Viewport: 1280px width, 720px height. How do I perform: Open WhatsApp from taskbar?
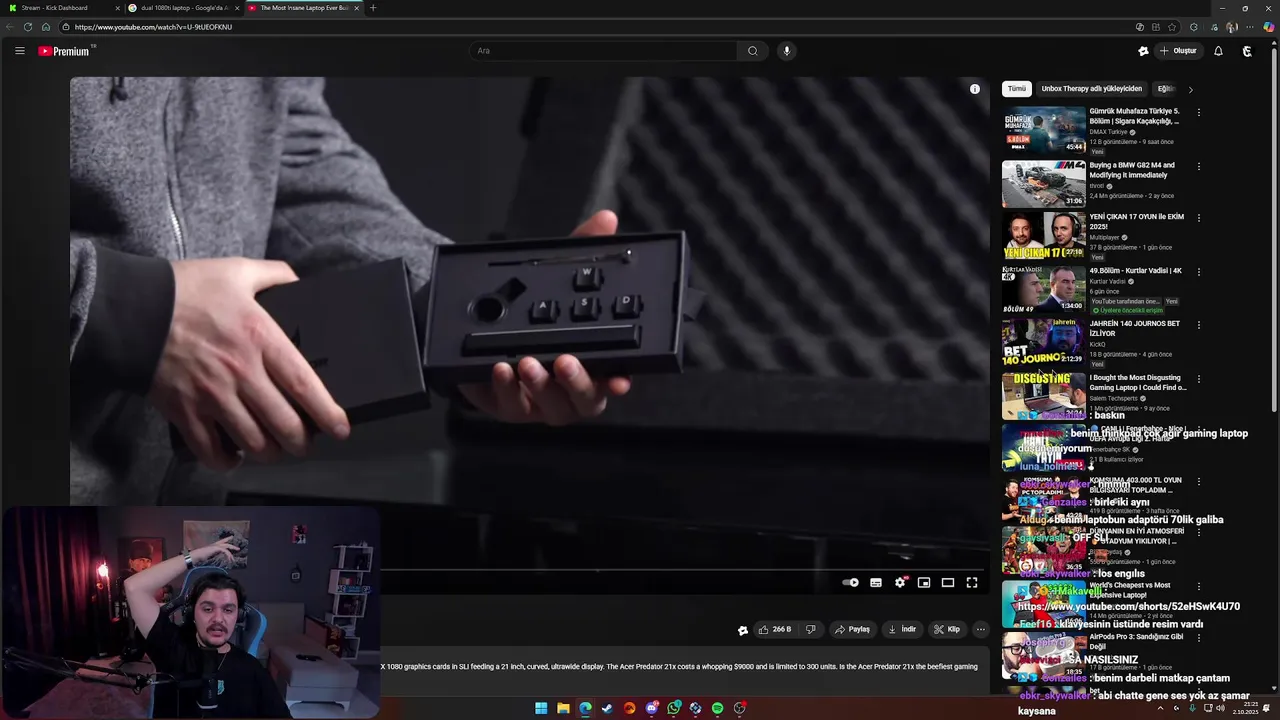click(673, 708)
